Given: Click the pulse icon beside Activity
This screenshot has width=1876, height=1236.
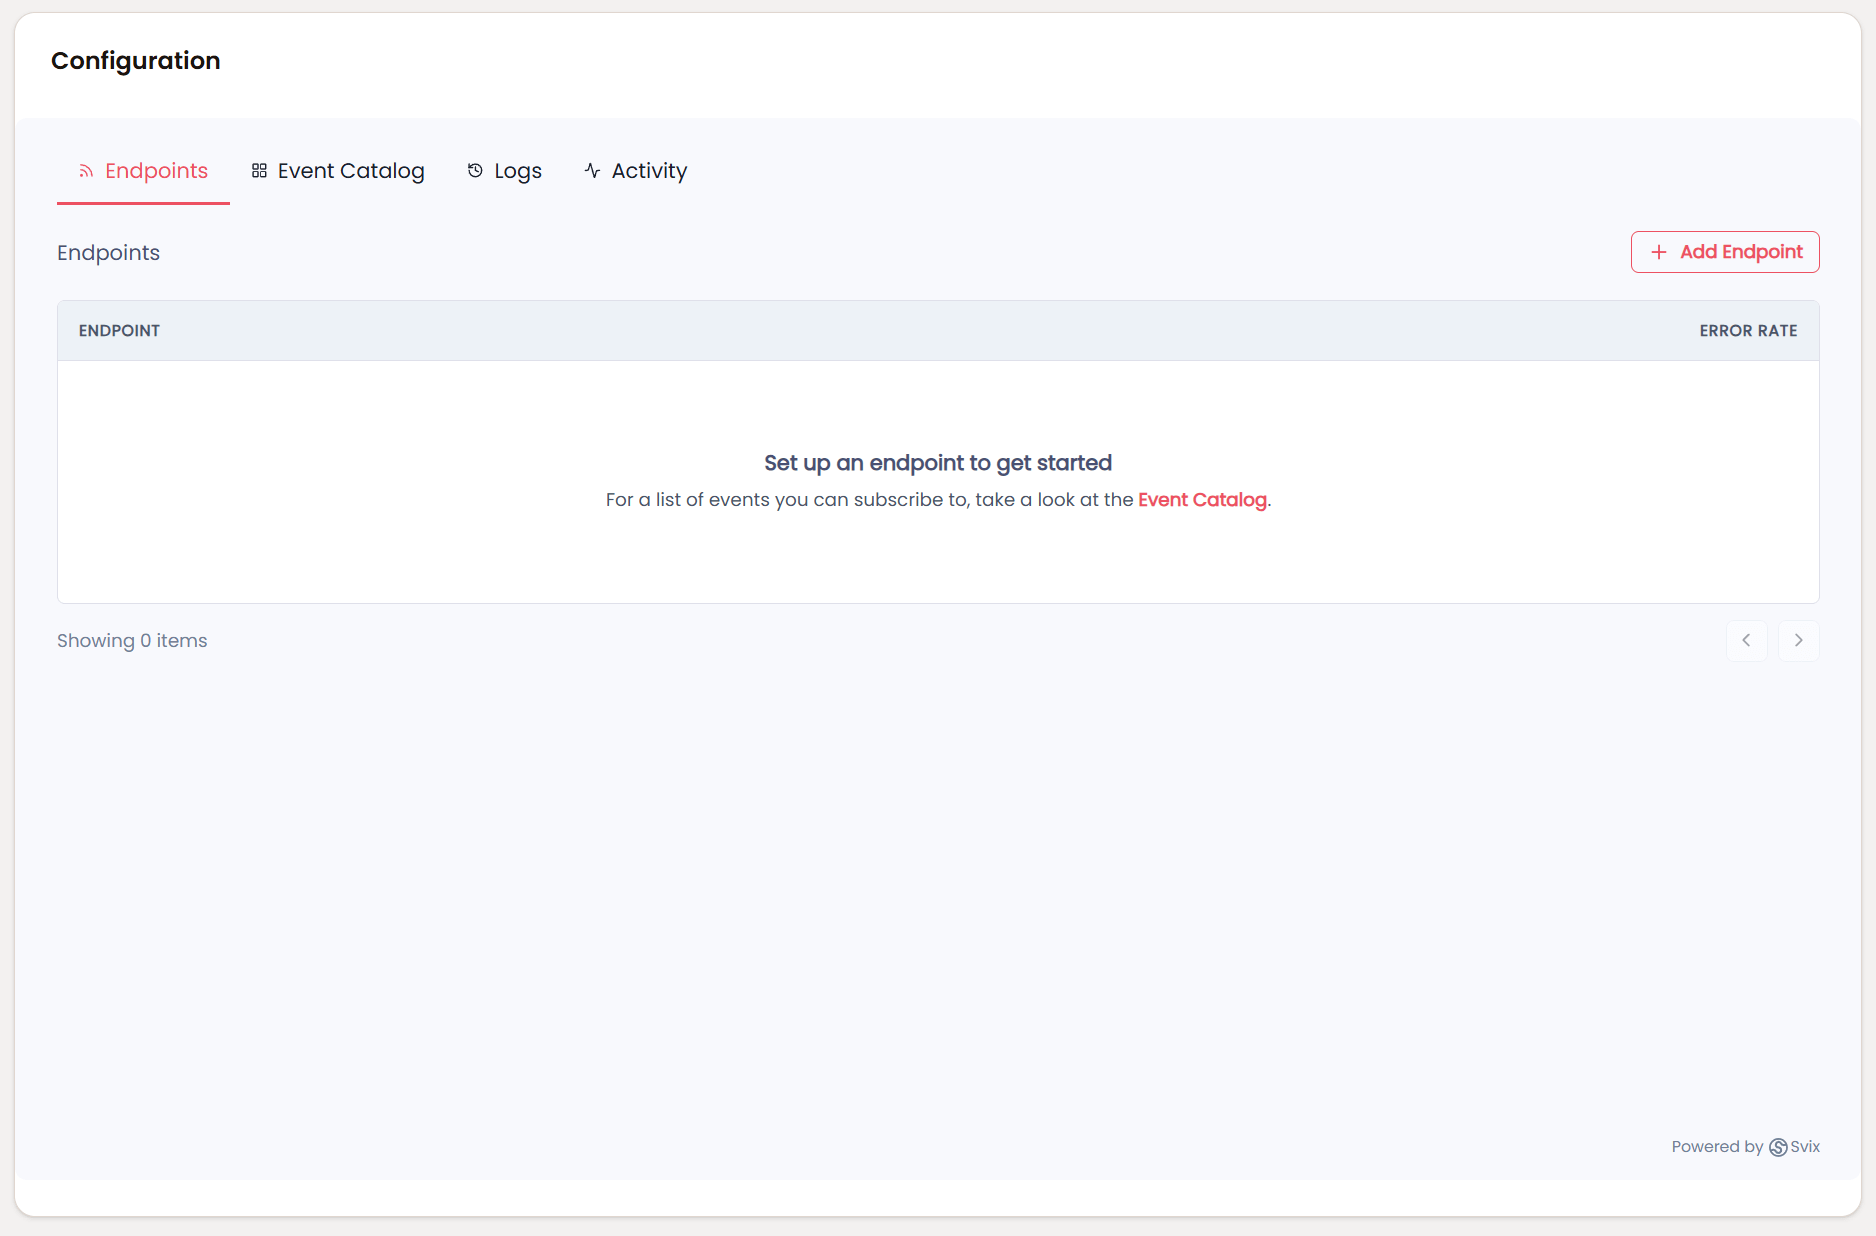Looking at the screenshot, I should [591, 170].
